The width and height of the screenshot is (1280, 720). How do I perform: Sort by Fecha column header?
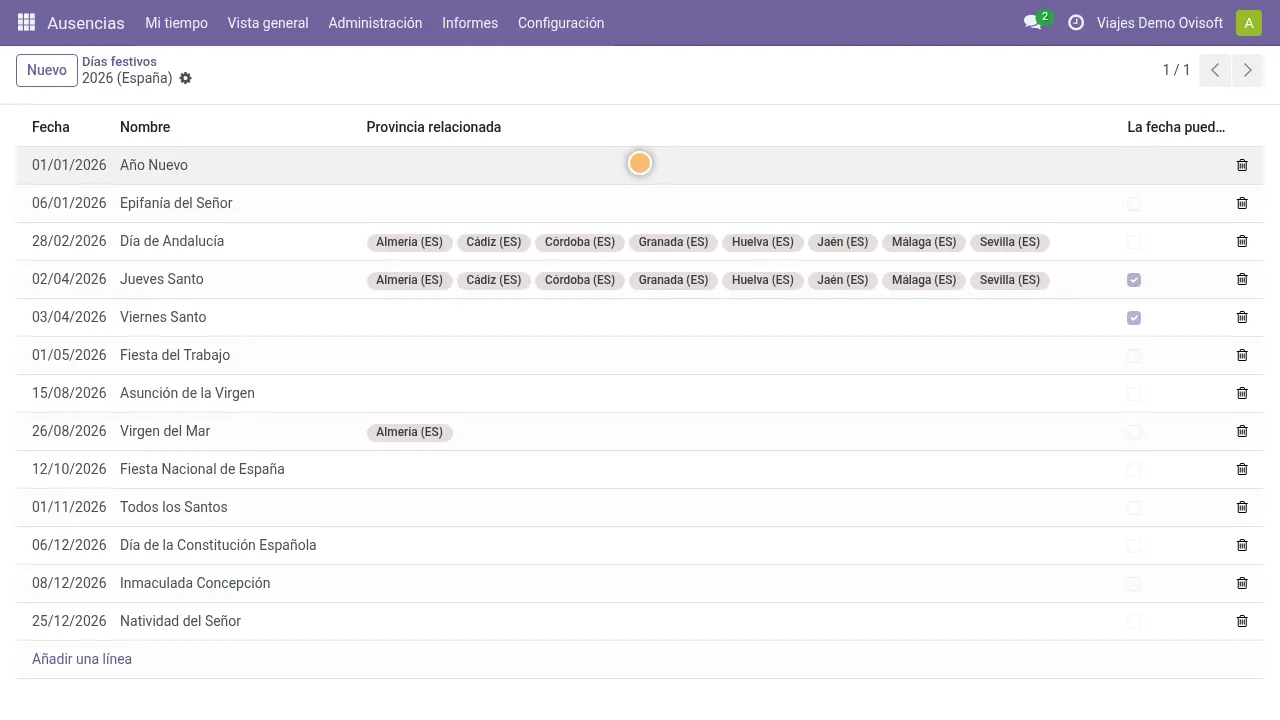51,127
